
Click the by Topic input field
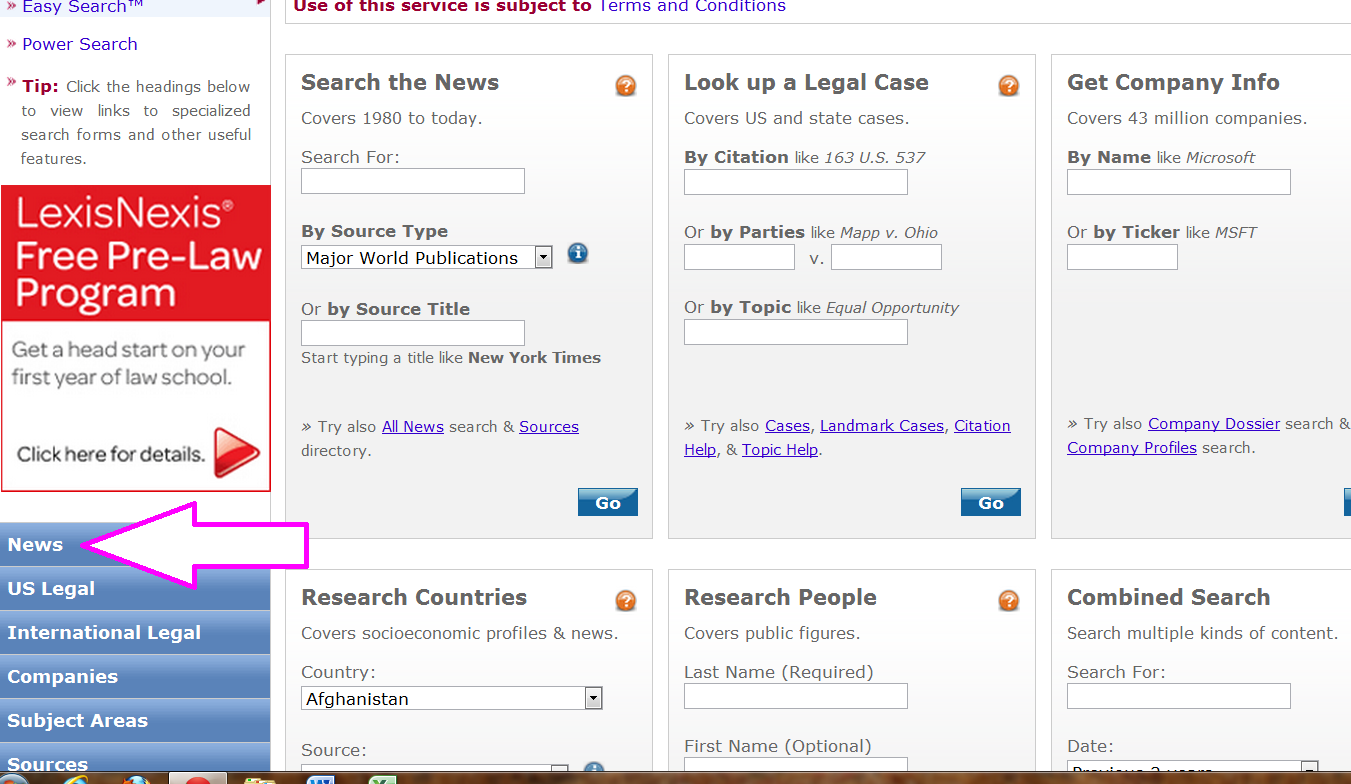(x=796, y=332)
